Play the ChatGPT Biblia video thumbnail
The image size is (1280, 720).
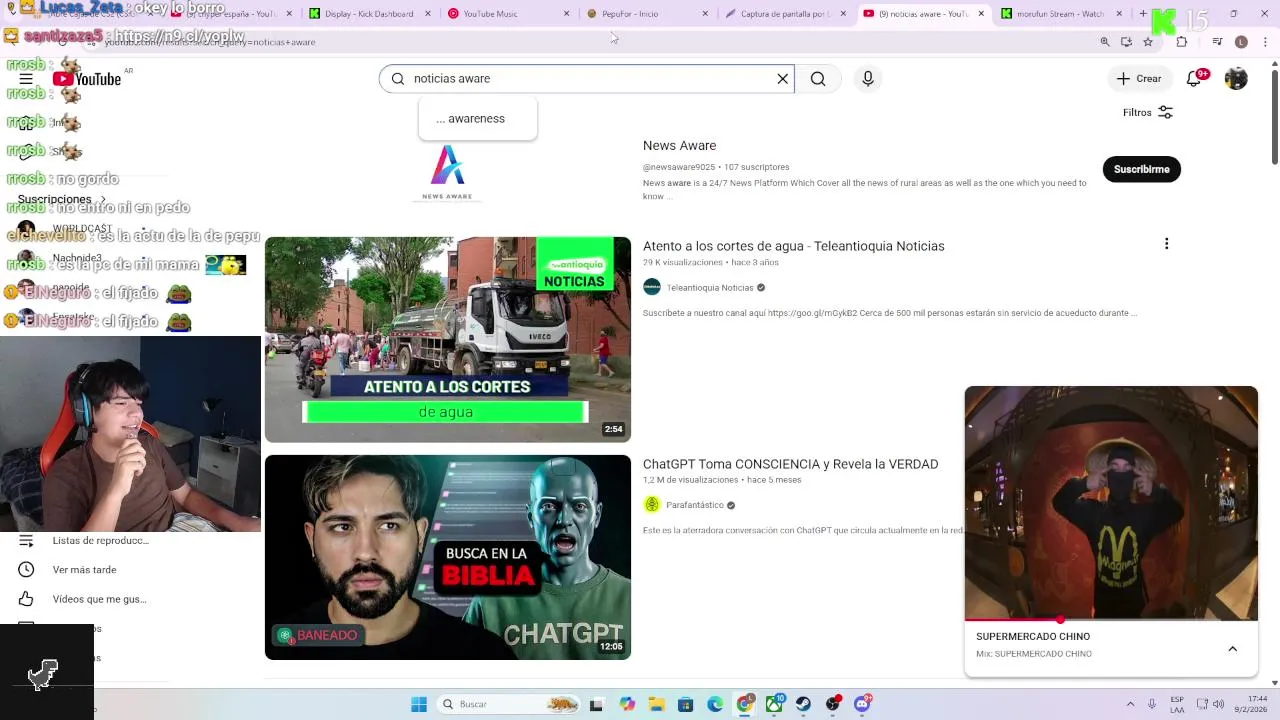click(447, 557)
